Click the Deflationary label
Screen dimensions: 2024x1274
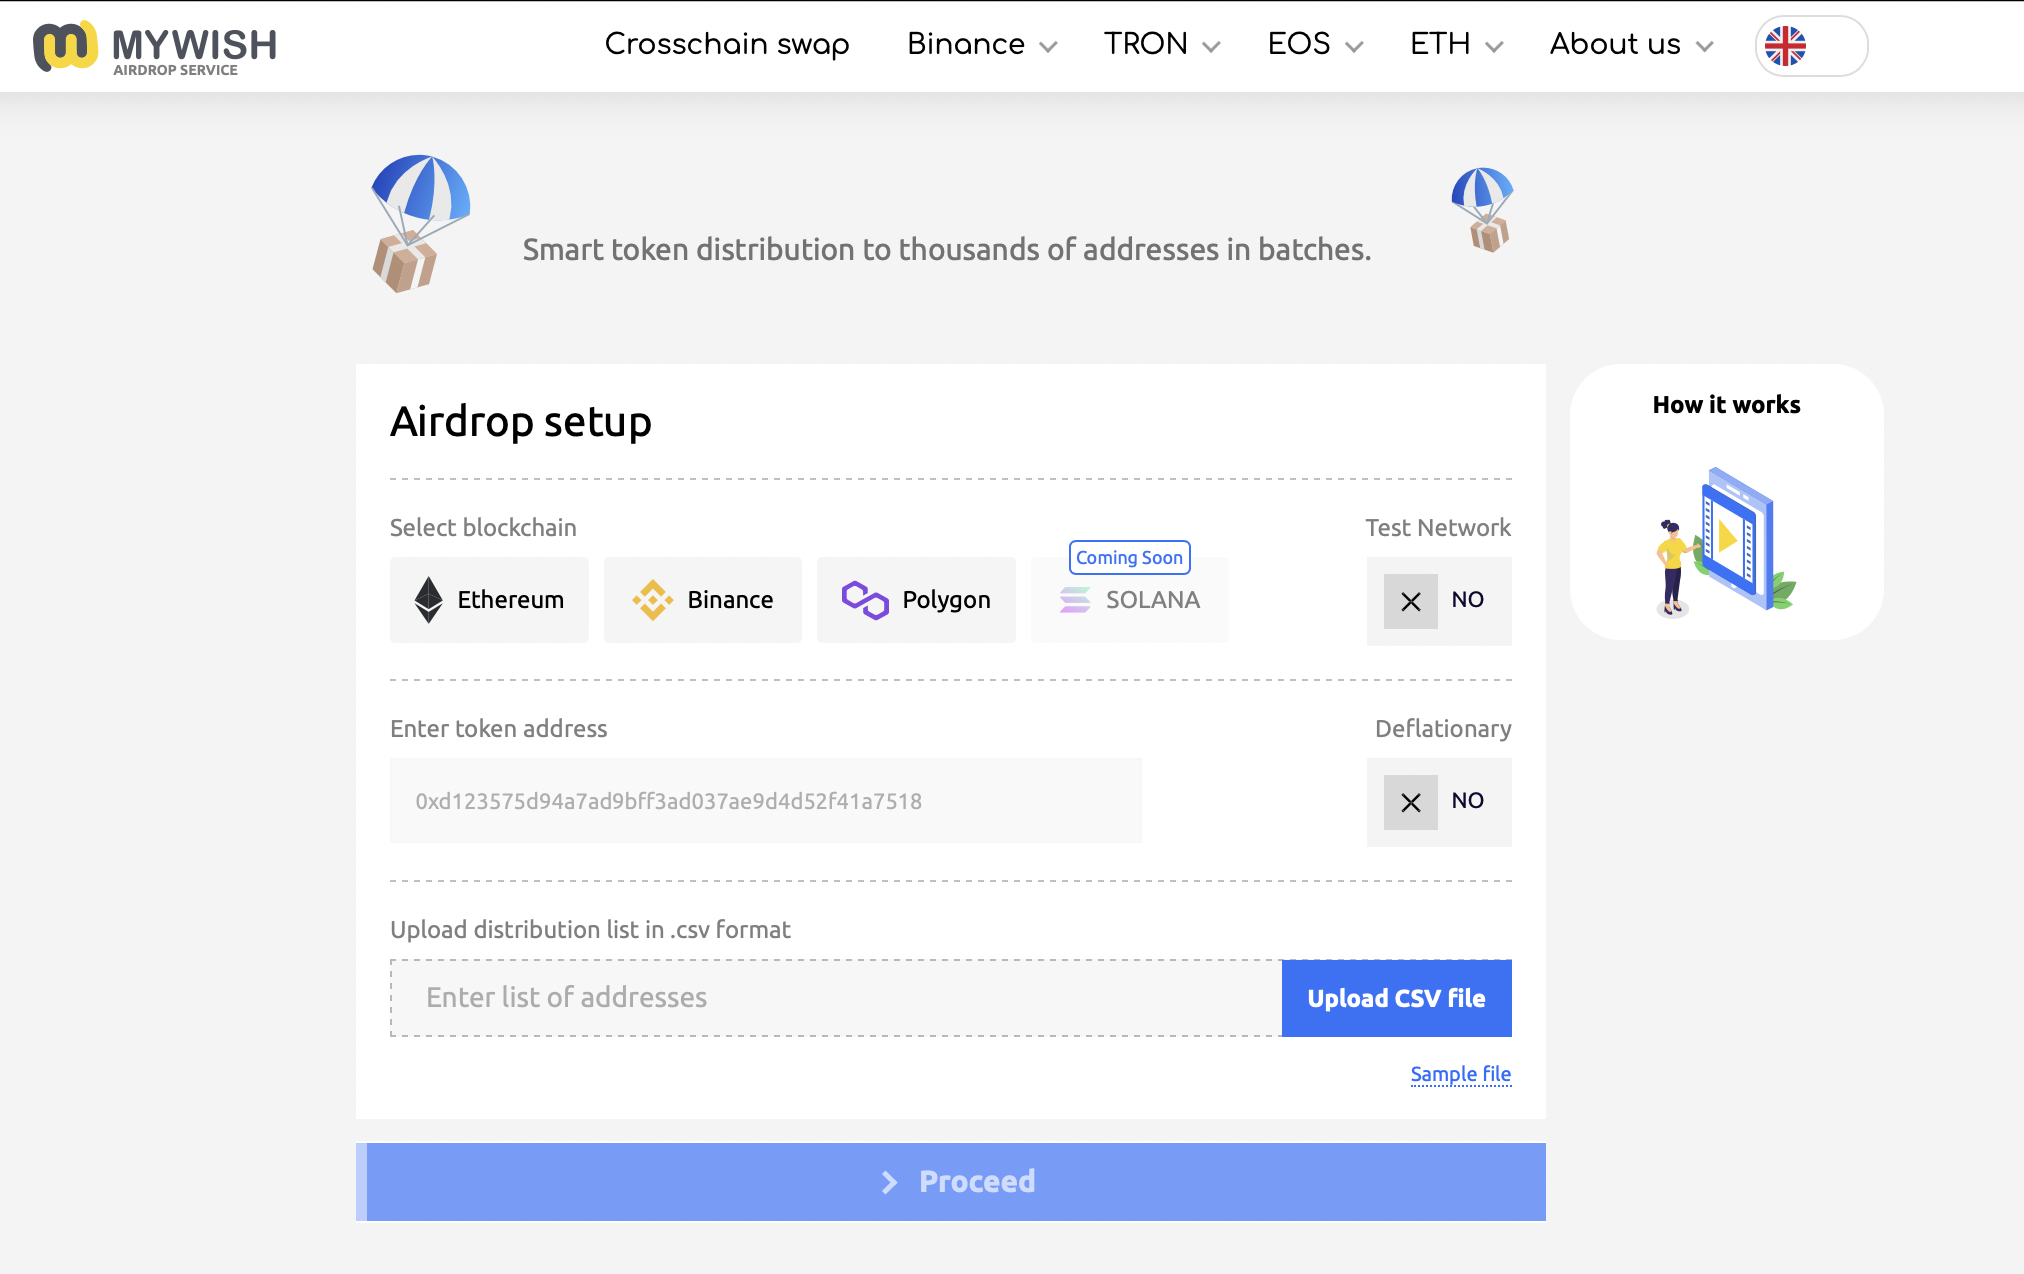pyautogui.click(x=1443, y=728)
